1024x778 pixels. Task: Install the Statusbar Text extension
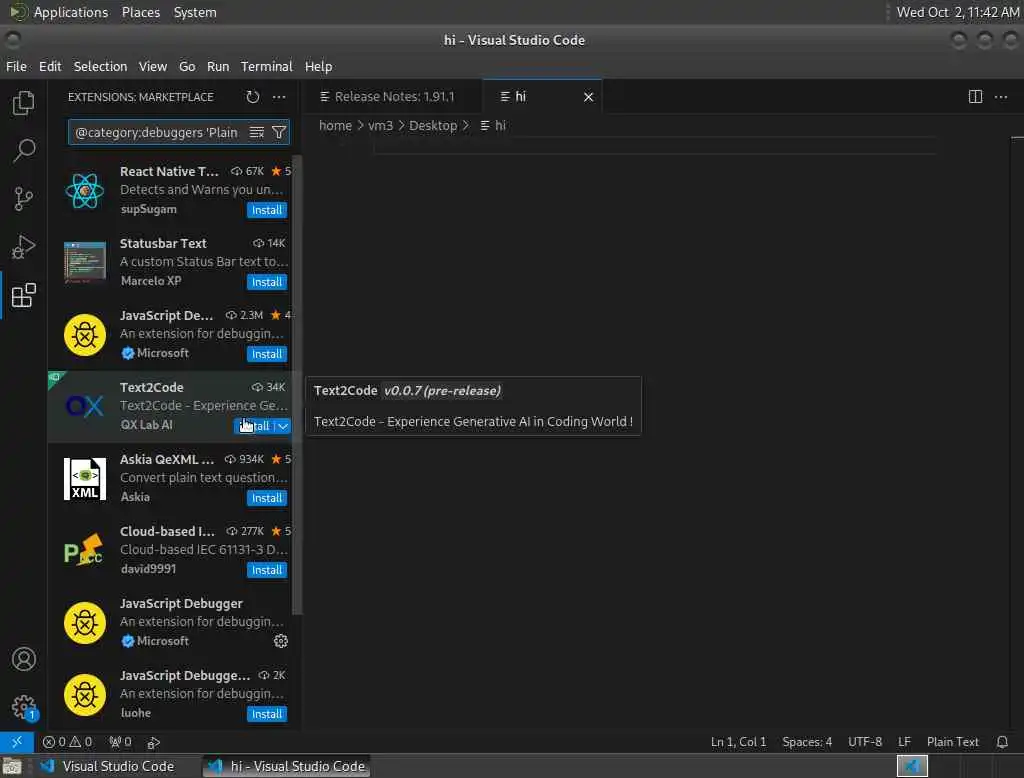[x=266, y=282]
